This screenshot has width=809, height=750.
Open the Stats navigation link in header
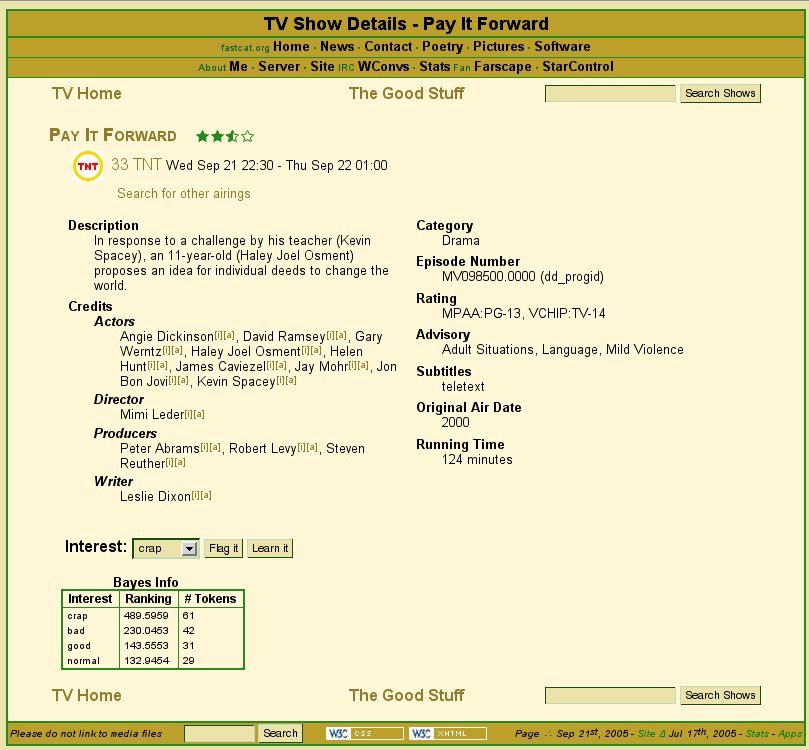434,67
